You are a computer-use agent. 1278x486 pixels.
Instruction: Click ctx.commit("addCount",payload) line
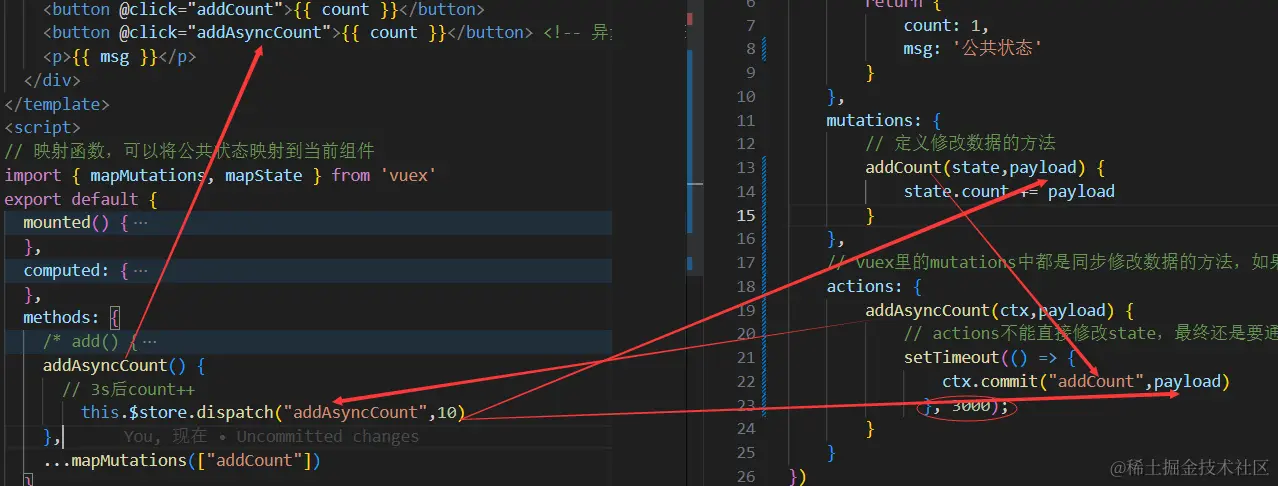[x=1086, y=381]
